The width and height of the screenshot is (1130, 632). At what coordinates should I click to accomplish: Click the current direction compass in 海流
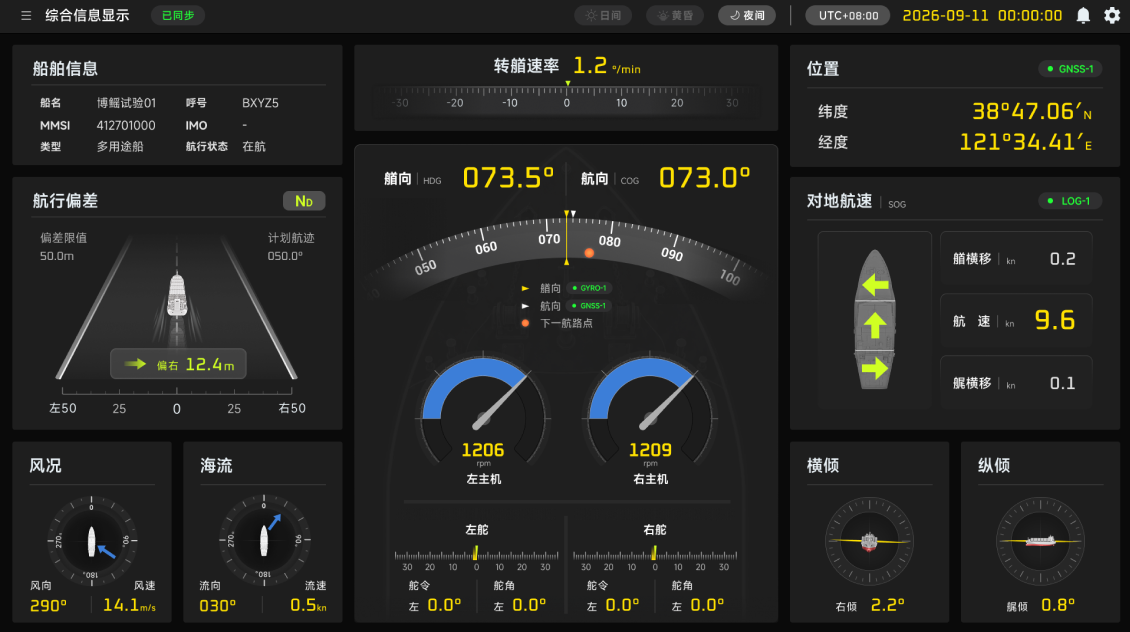(264, 540)
